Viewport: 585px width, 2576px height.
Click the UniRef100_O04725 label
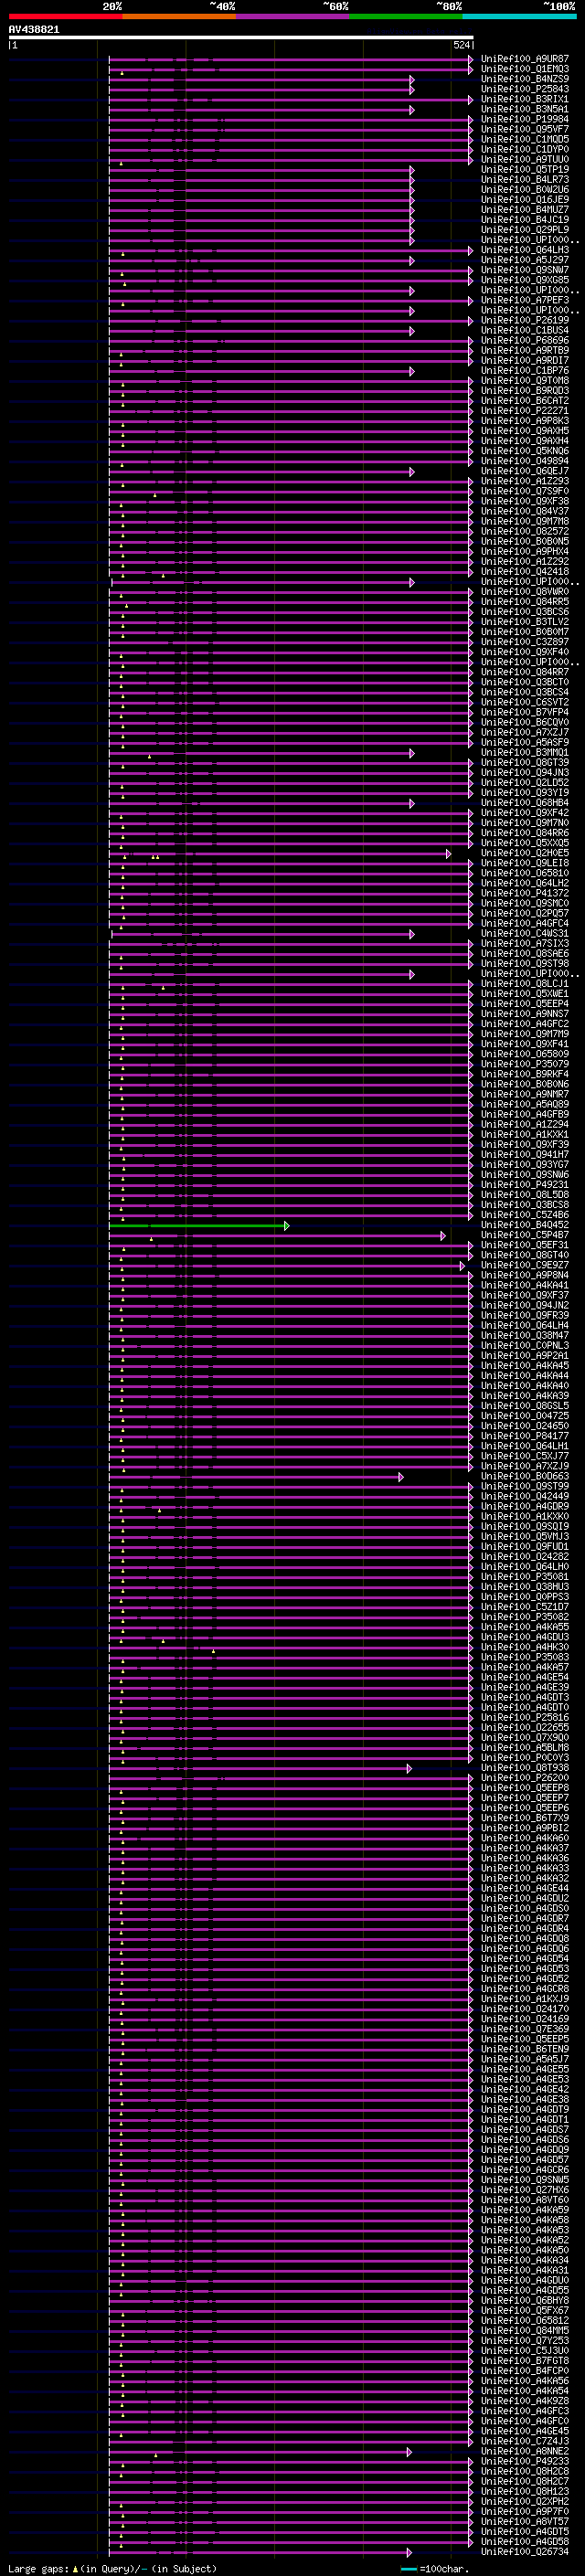(x=525, y=1416)
